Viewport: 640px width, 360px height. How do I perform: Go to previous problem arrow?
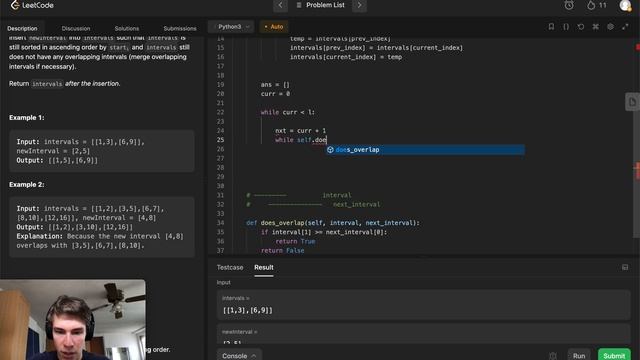pyautogui.click(x=280, y=5)
